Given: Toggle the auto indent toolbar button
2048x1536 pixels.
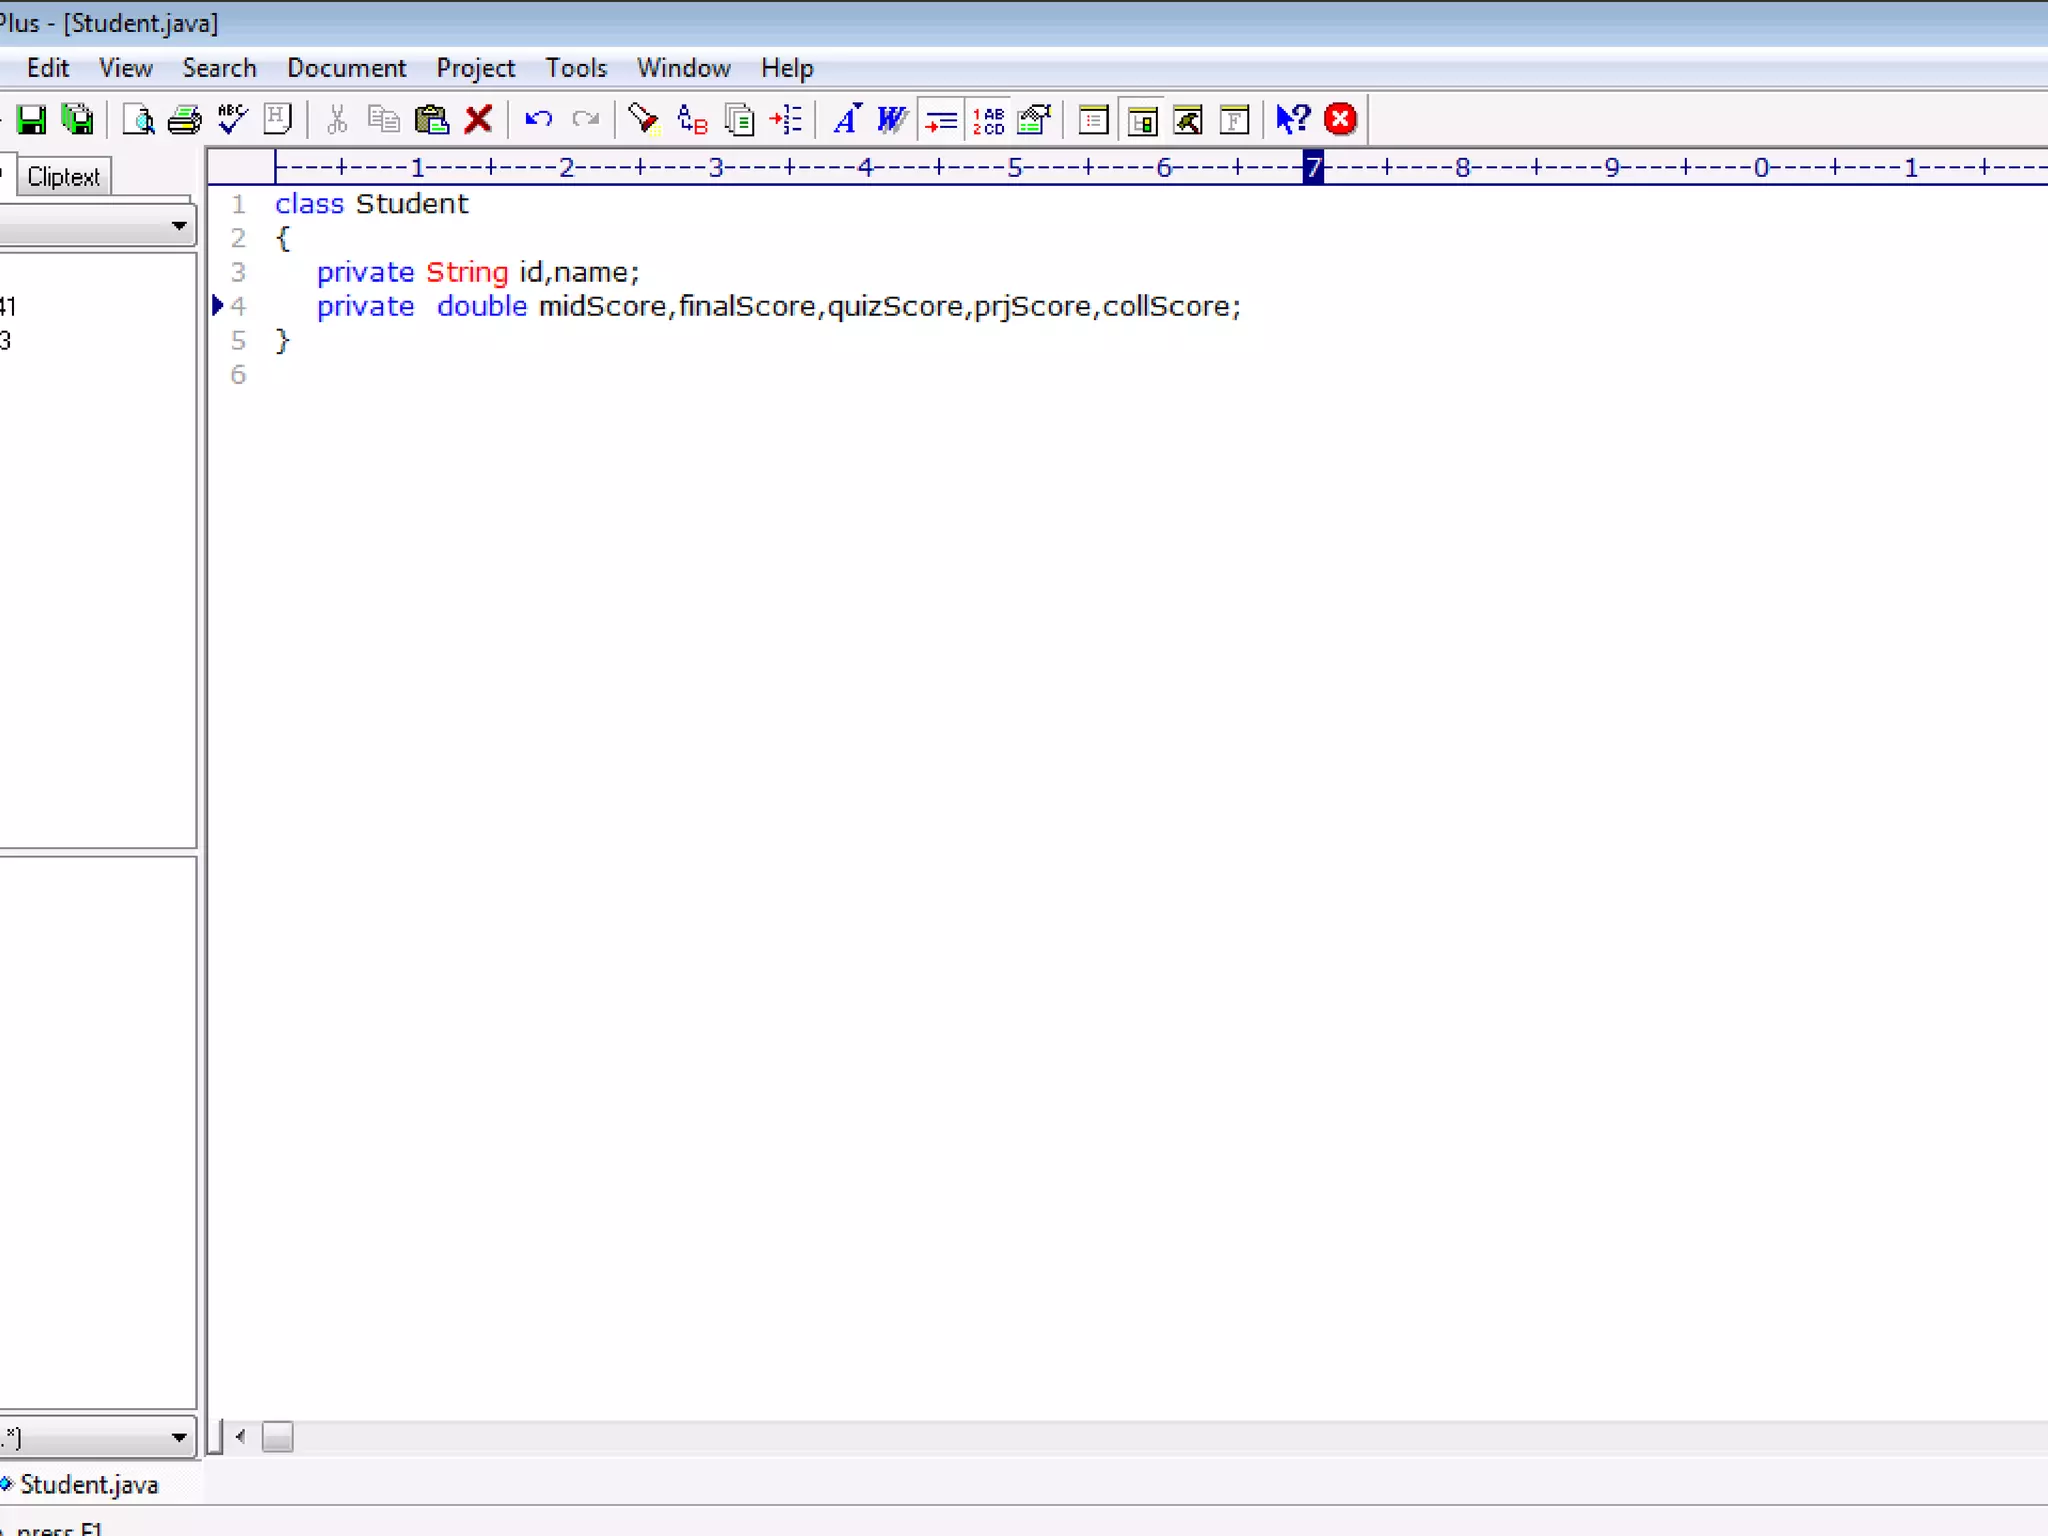Looking at the screenshot, I should pos(940,120).
